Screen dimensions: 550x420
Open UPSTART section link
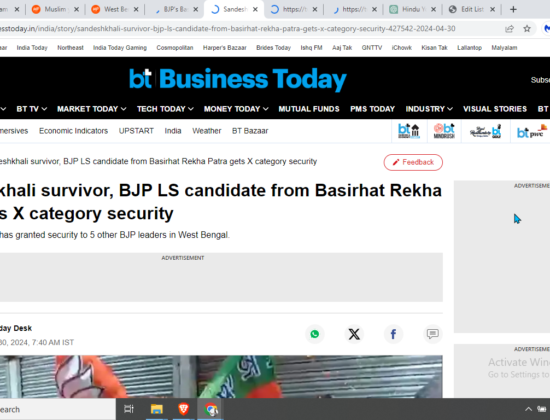point(136,131)
